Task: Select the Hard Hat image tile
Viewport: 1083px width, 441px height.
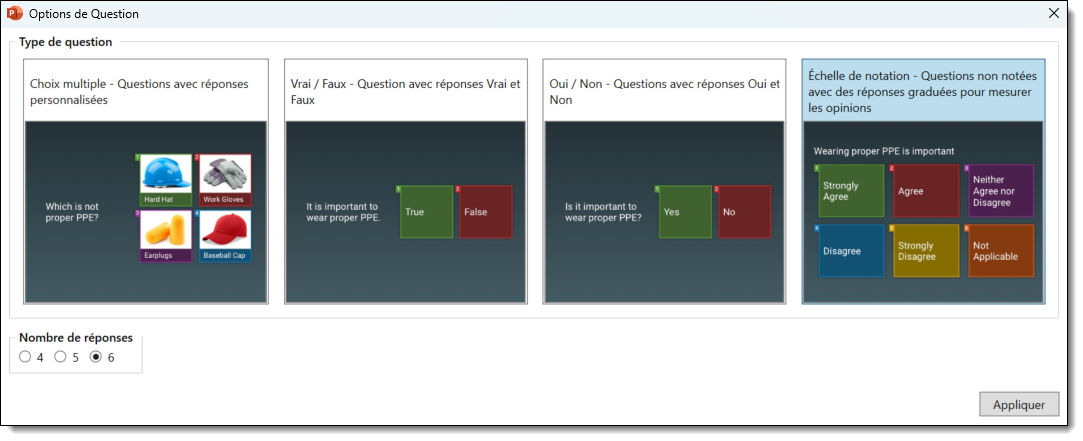Action: click(165, 180)
